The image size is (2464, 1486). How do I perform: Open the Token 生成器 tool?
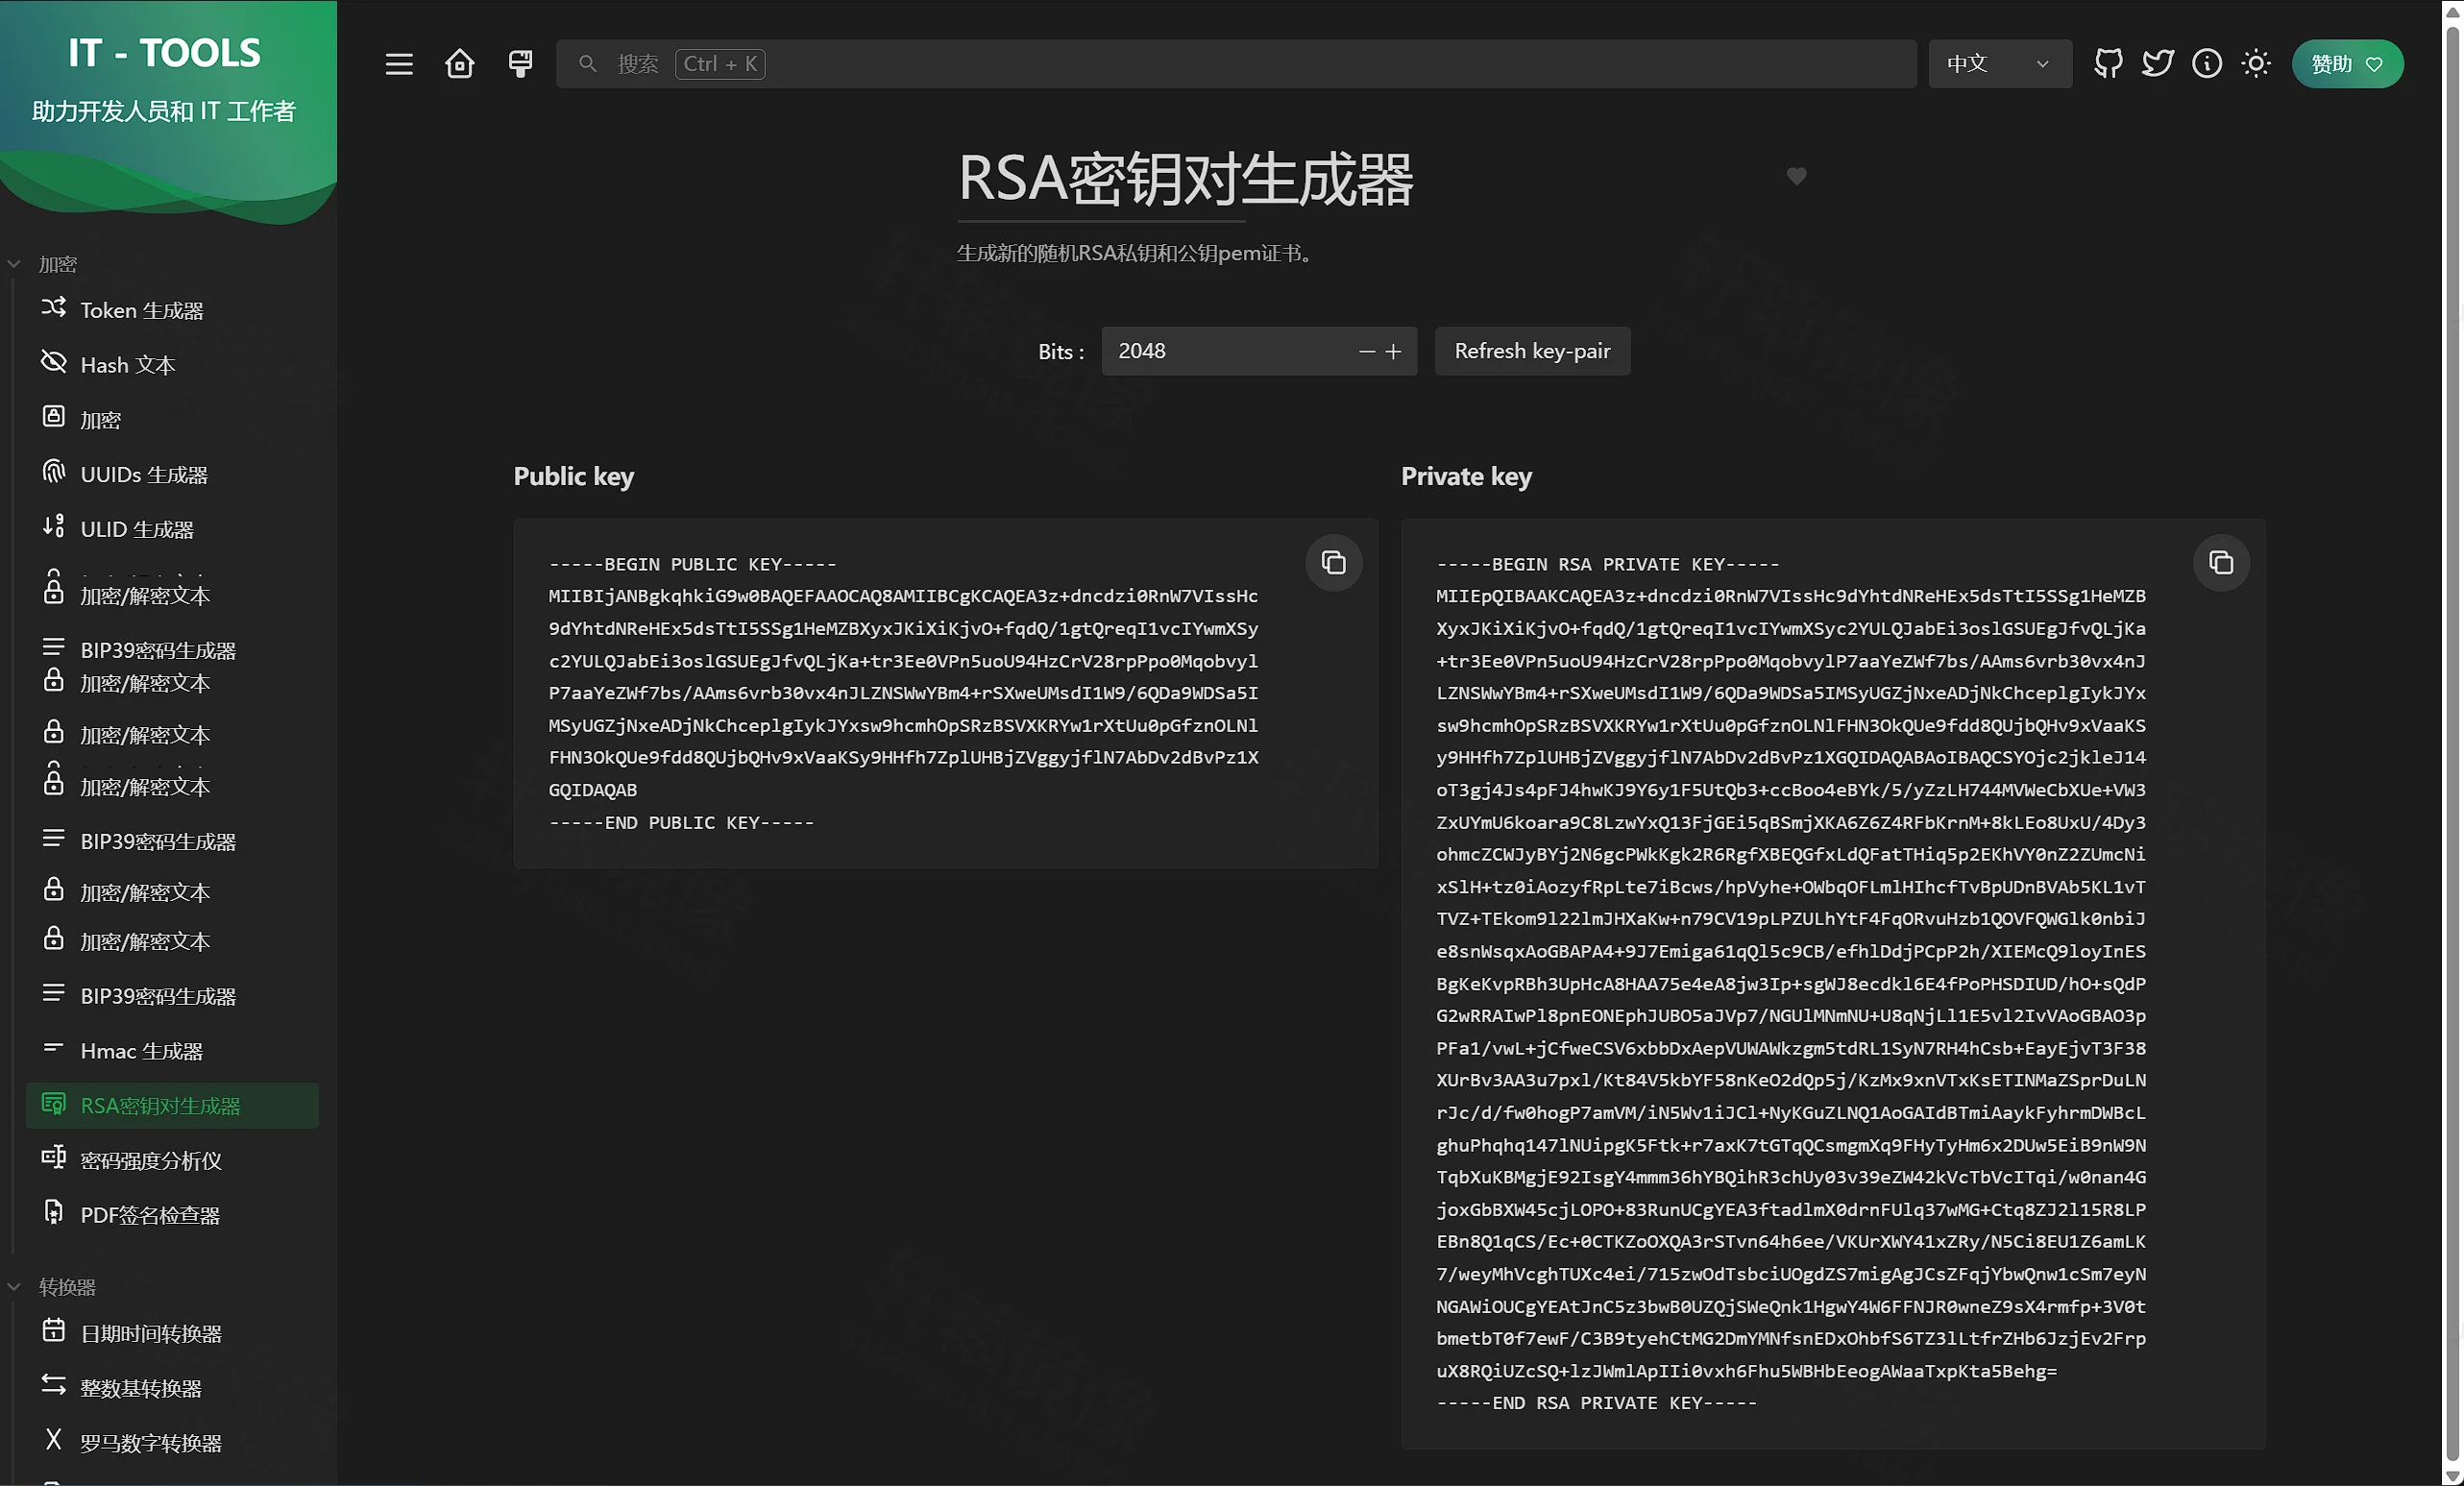coord(172,310)
